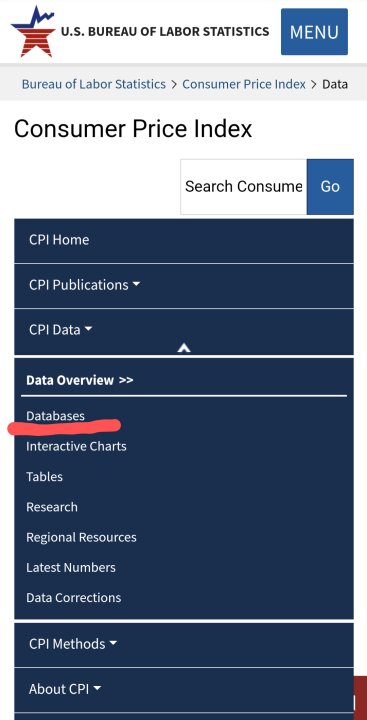Open the MENU button

[314, 32]
